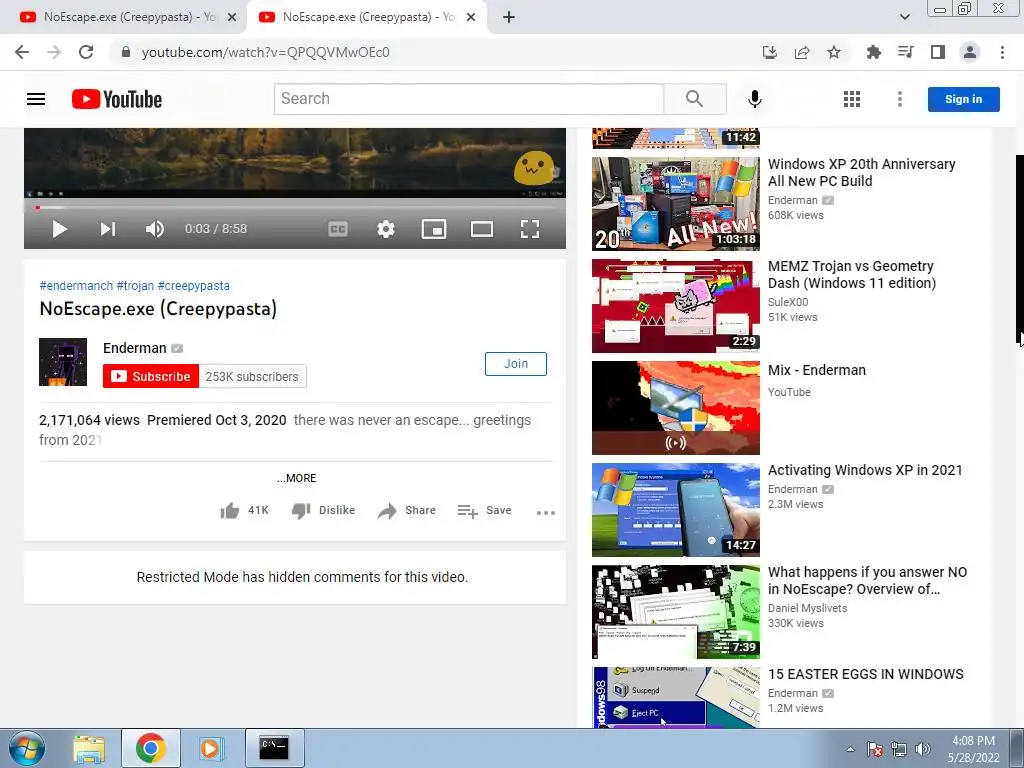Open video player settings gear

(386, 229)
